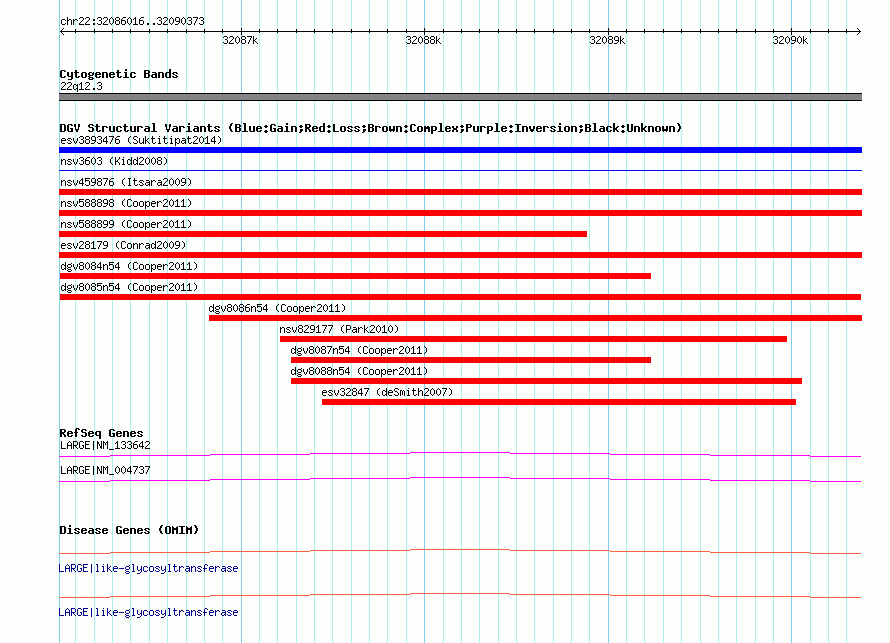
Task: Click the chr22:32086016..32090373 coordinate label
Action: (x=132, y=21)
